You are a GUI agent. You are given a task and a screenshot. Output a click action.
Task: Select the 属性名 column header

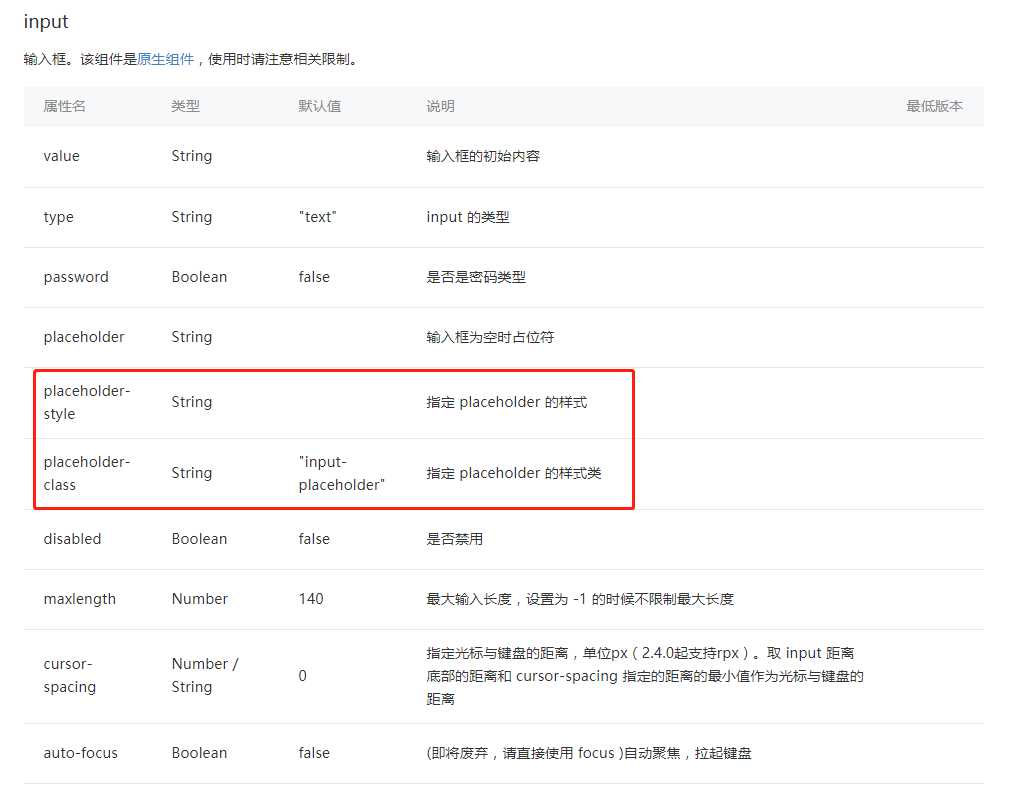coord(63,106)
